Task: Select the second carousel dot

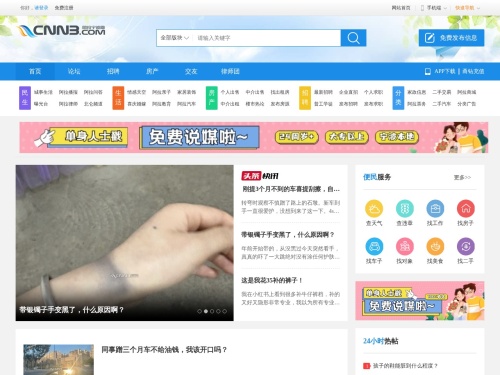Action: (x=206, y=311)
